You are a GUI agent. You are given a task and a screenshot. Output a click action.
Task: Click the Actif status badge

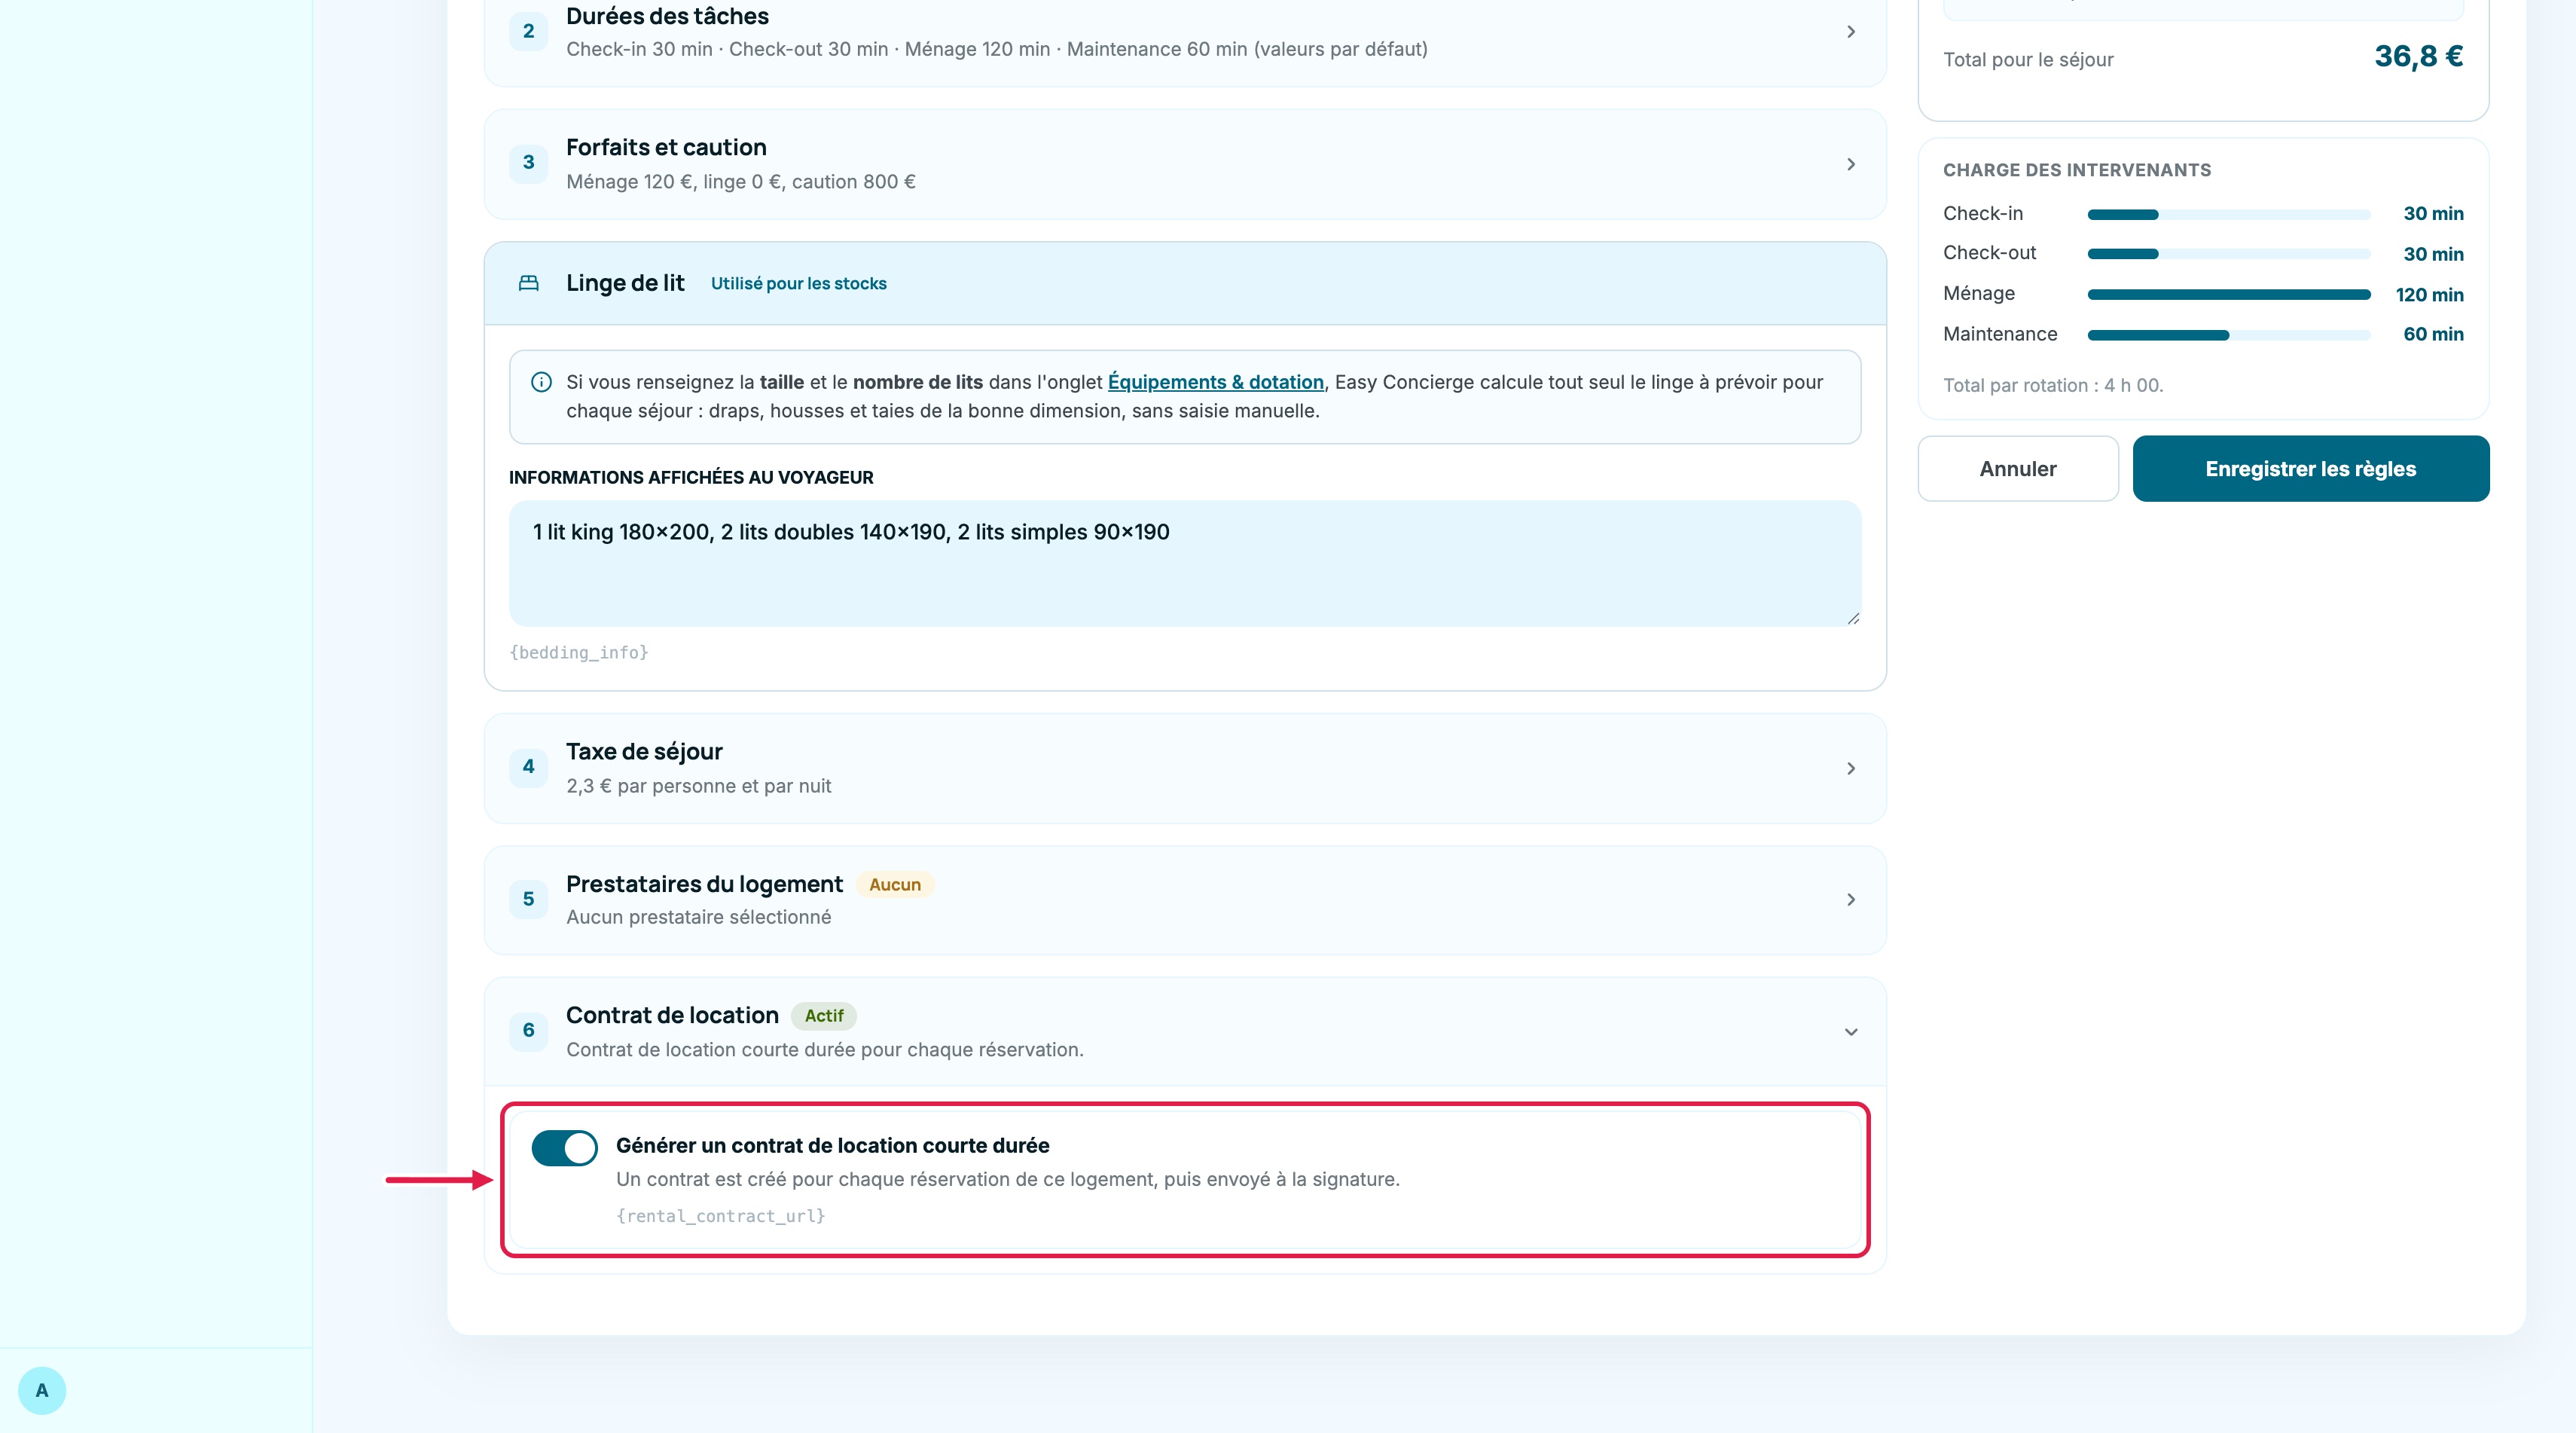[823, 1016]
